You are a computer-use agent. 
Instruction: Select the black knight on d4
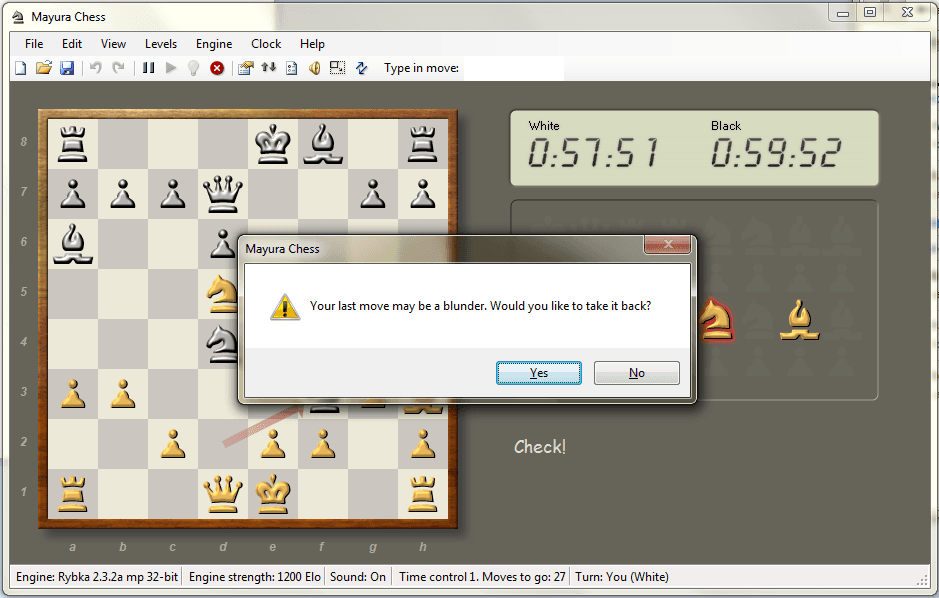222,343
